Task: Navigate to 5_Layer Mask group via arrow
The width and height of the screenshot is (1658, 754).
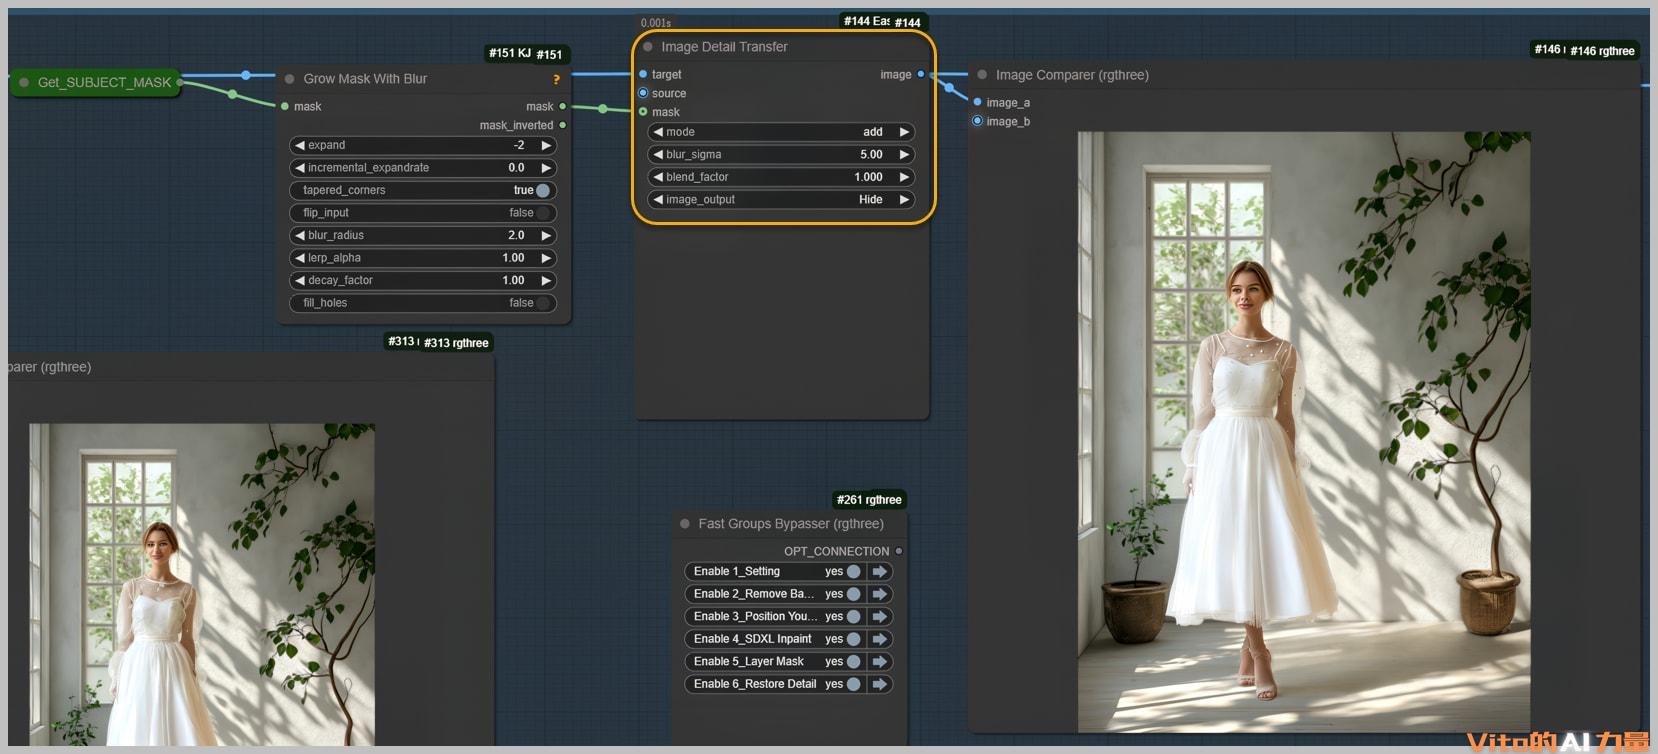Action: tap(880, 662)
